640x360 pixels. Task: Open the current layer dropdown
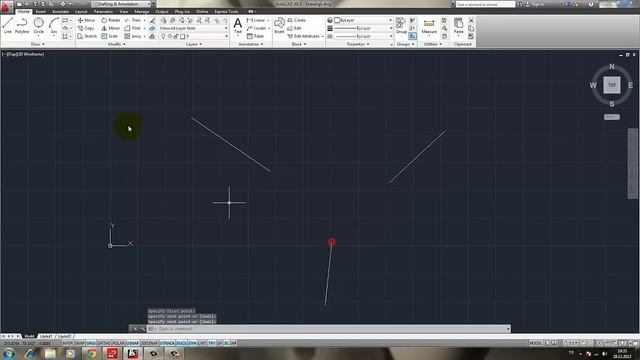193,36
